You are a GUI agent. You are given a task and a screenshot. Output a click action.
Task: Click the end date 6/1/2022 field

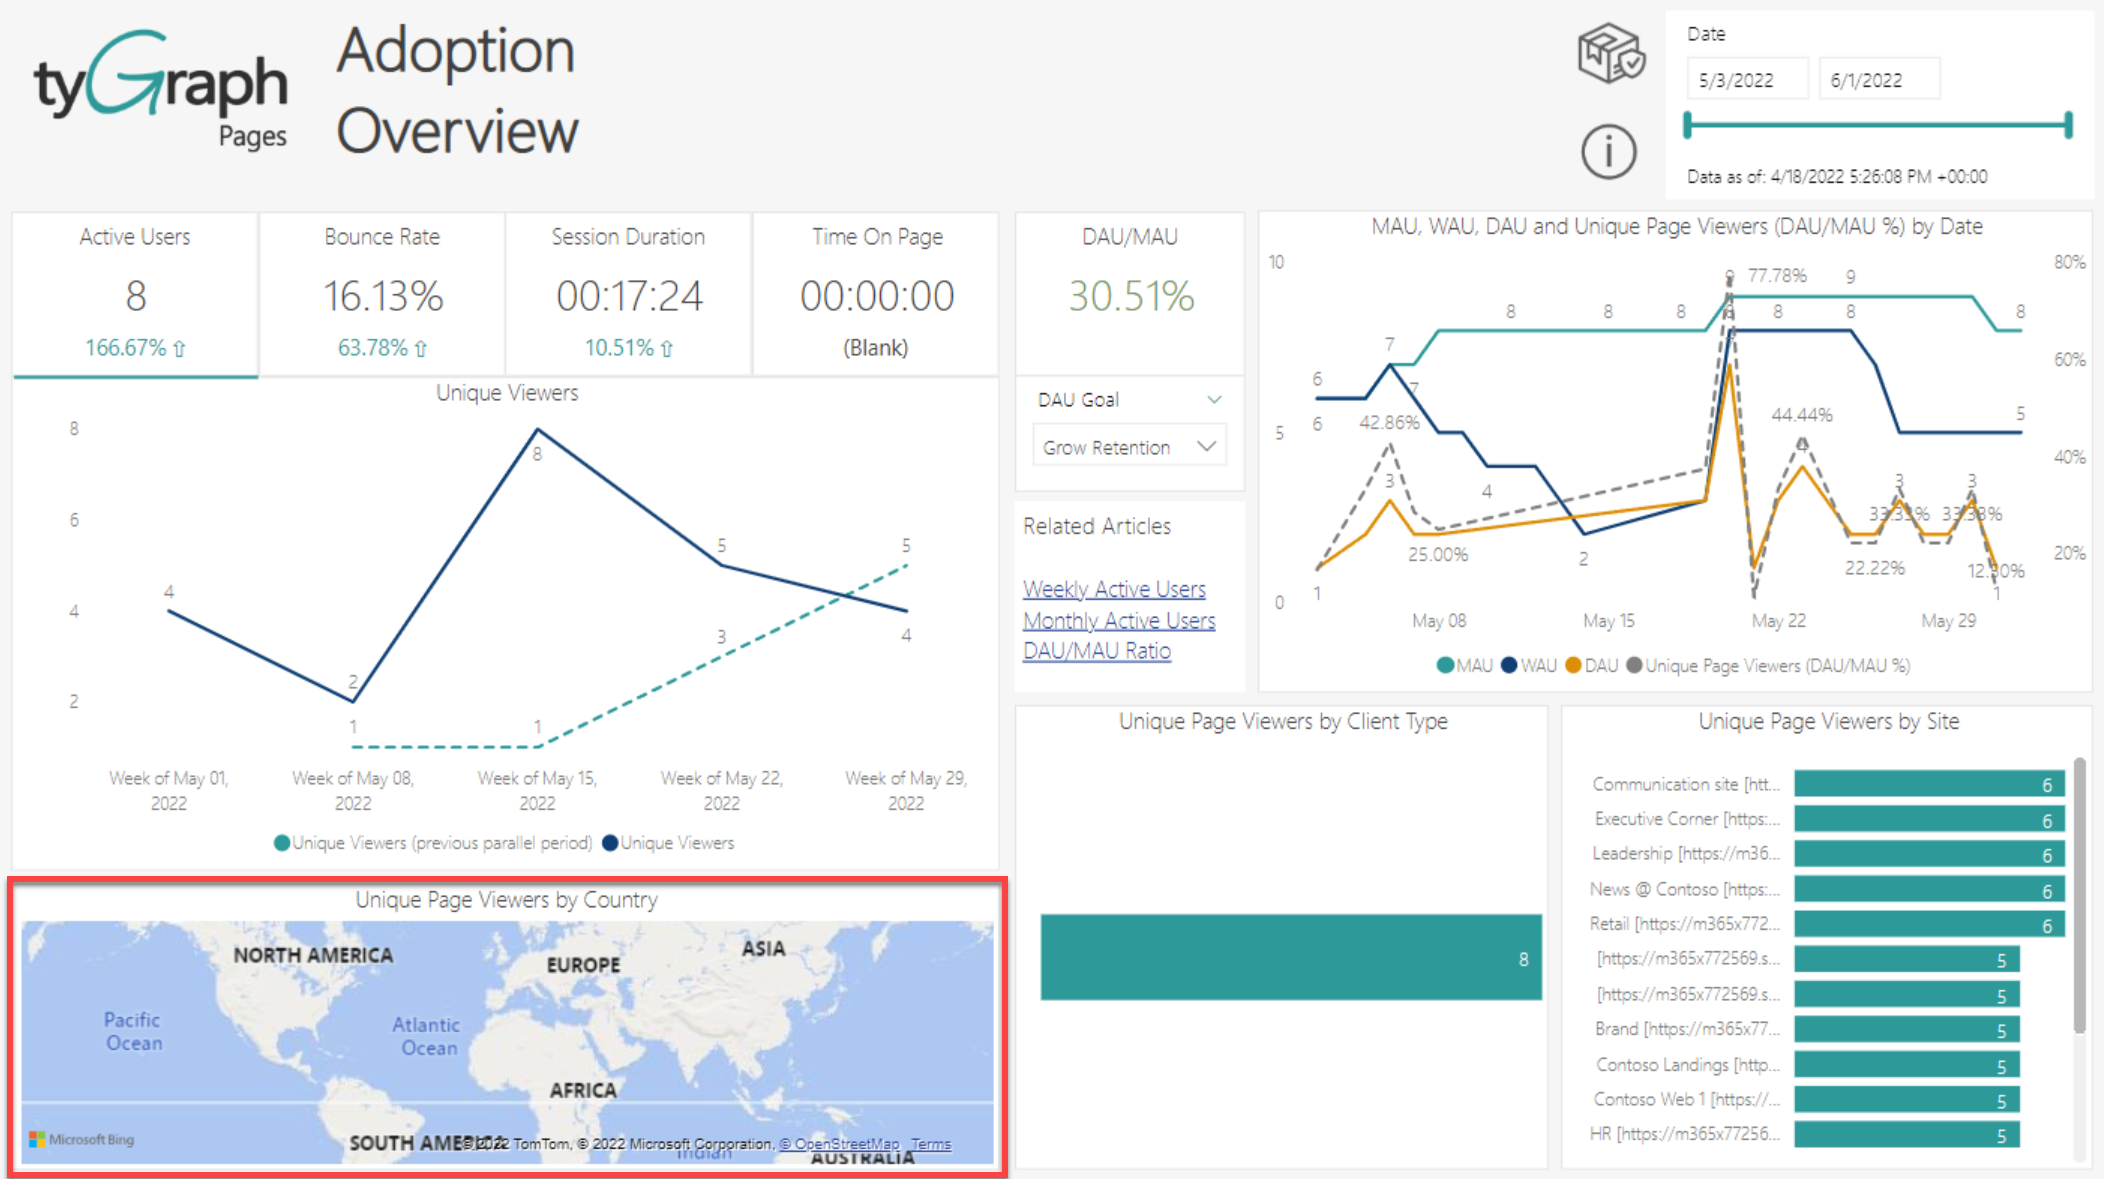(x=1878, y=80)
